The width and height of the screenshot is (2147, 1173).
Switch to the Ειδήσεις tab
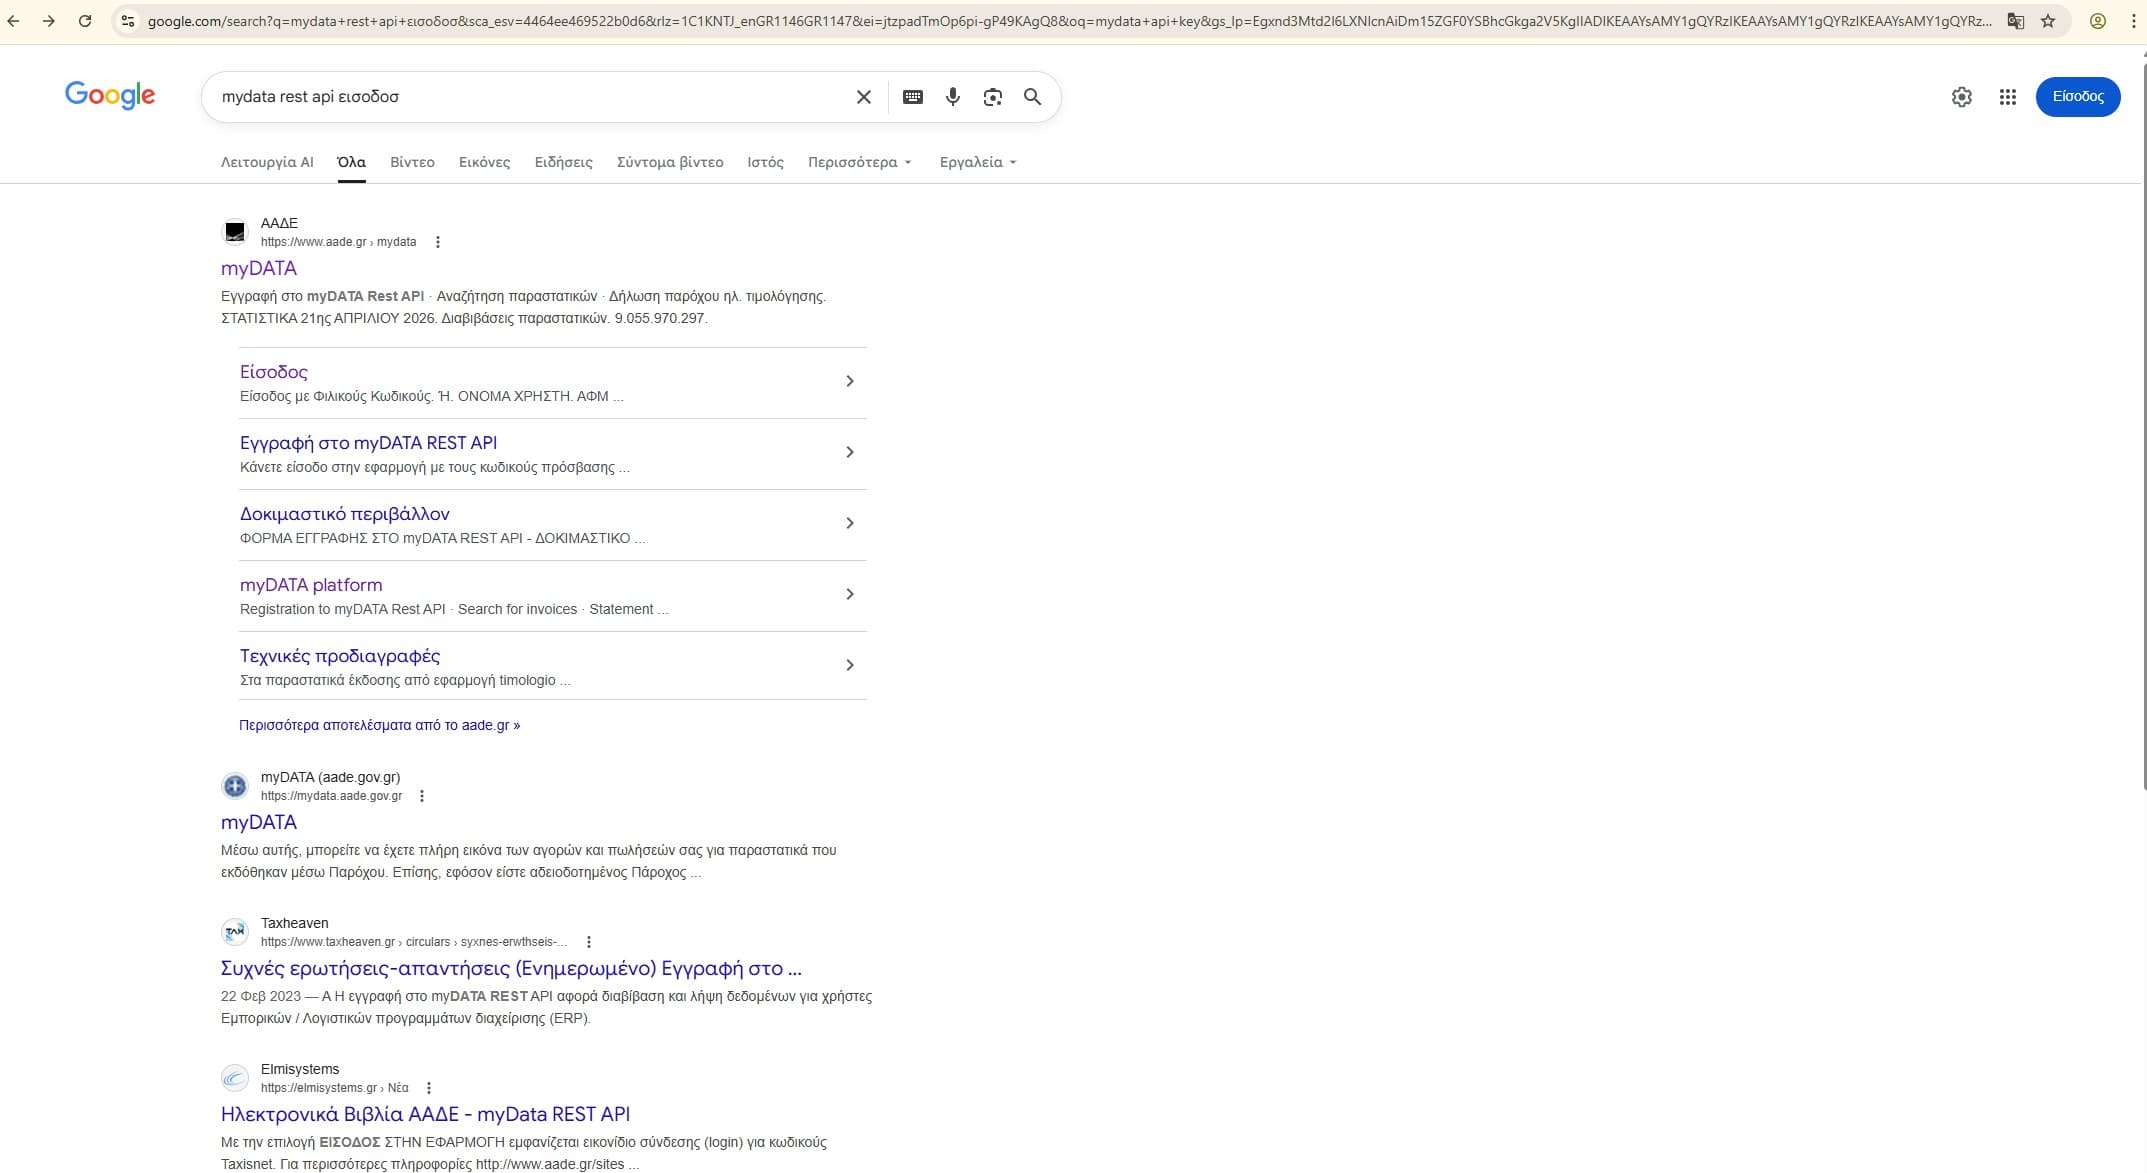pos(563,162)
